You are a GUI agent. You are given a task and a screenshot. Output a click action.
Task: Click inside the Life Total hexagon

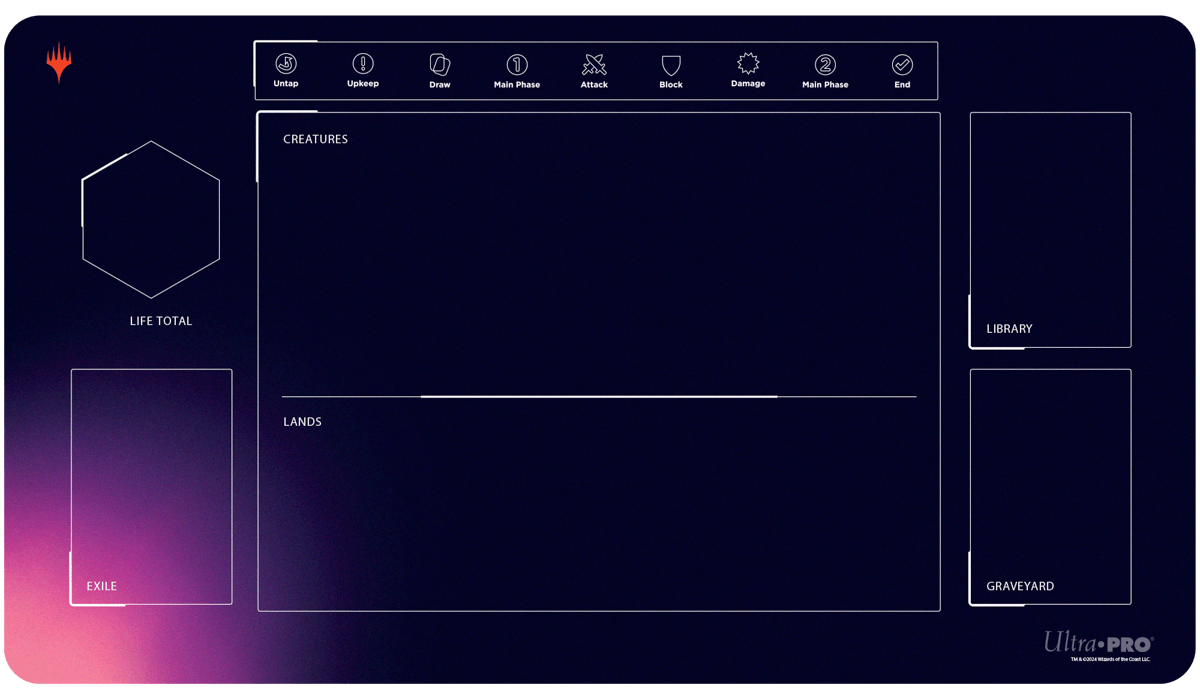(151, 220)
